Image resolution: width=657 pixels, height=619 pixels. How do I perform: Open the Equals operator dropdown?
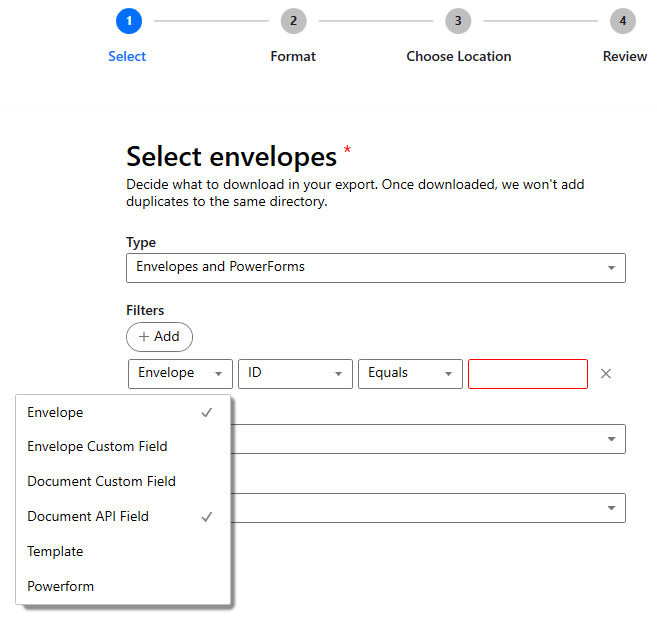coord(410,374)
